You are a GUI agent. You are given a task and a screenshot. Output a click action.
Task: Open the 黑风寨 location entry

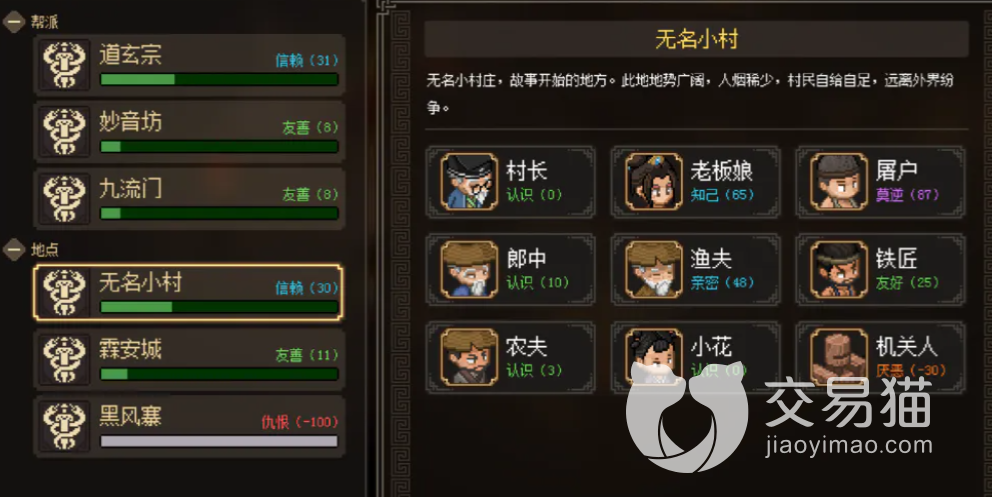tap(189, 426)
